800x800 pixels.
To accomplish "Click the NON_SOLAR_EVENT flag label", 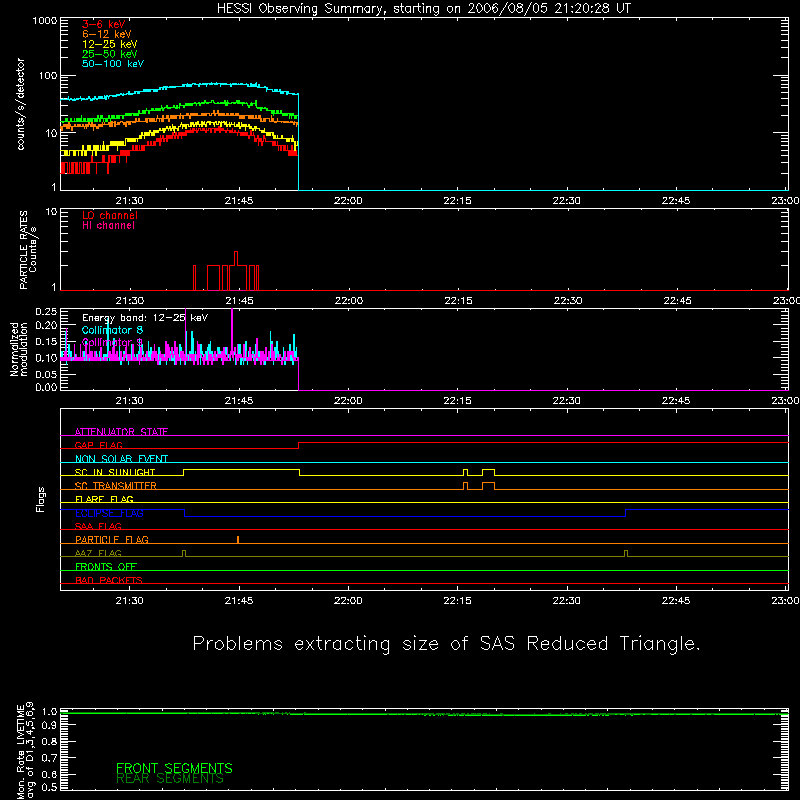I will coord(121,459).
